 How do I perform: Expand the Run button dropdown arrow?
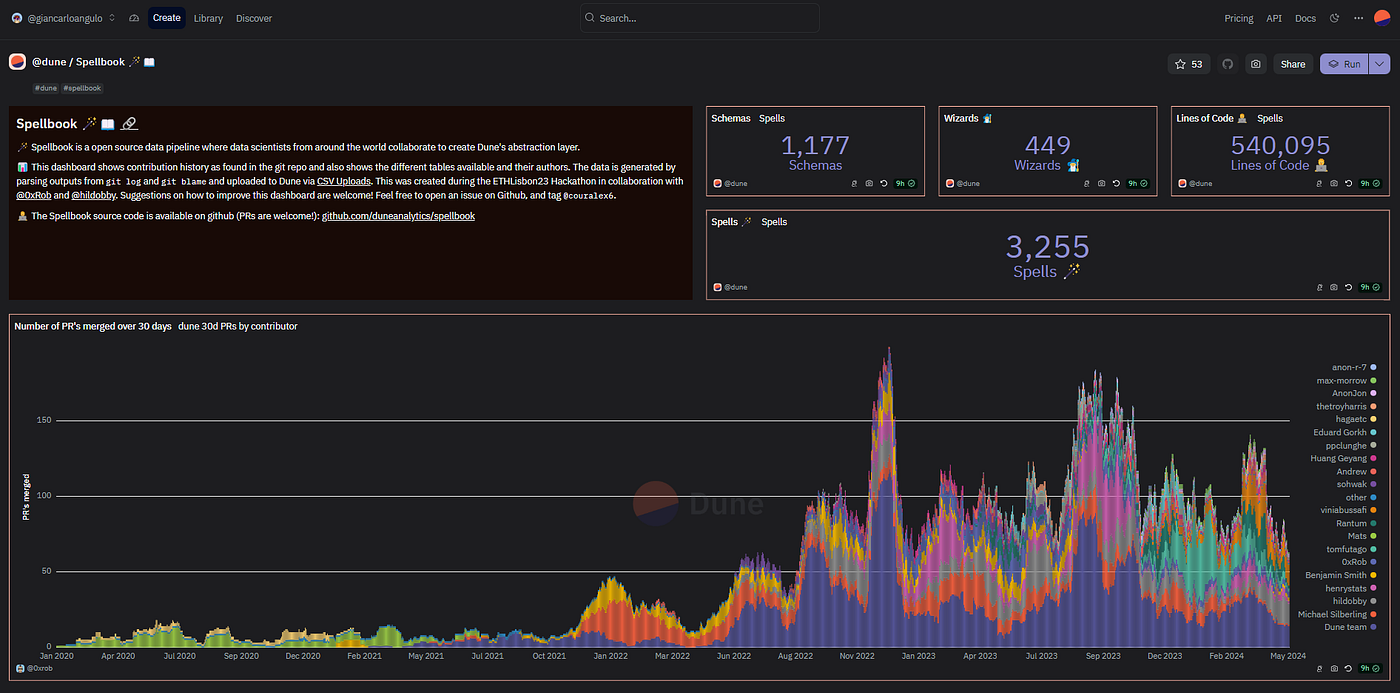click(1379, 64)
